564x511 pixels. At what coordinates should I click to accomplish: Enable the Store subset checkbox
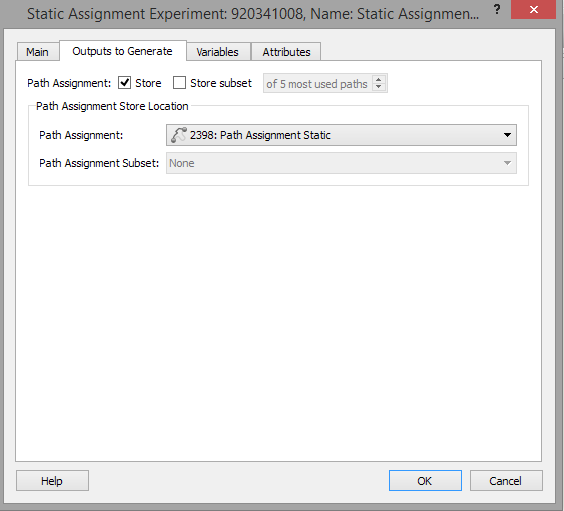tap(179, 83)
